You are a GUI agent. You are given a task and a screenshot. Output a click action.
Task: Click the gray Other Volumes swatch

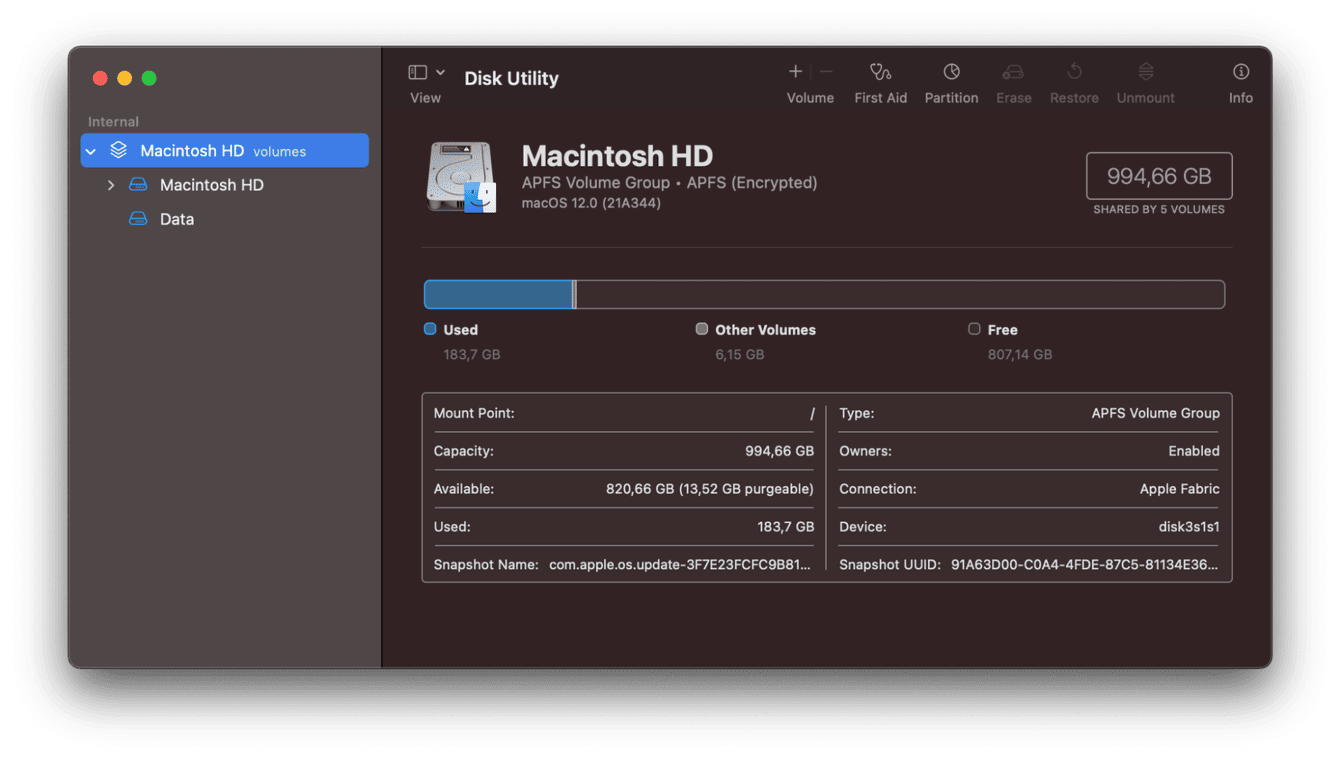click(702, 329)
